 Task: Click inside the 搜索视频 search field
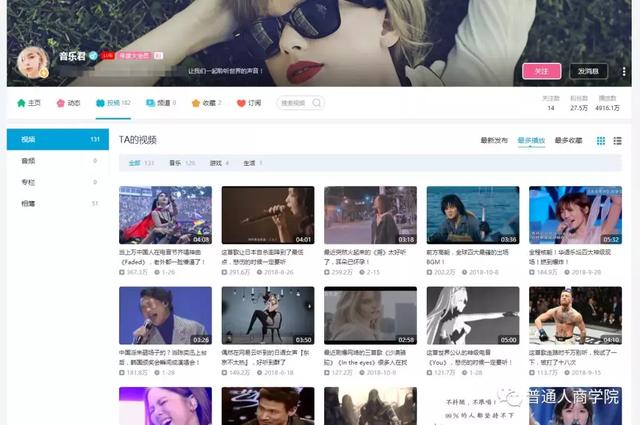click(295, 103)
